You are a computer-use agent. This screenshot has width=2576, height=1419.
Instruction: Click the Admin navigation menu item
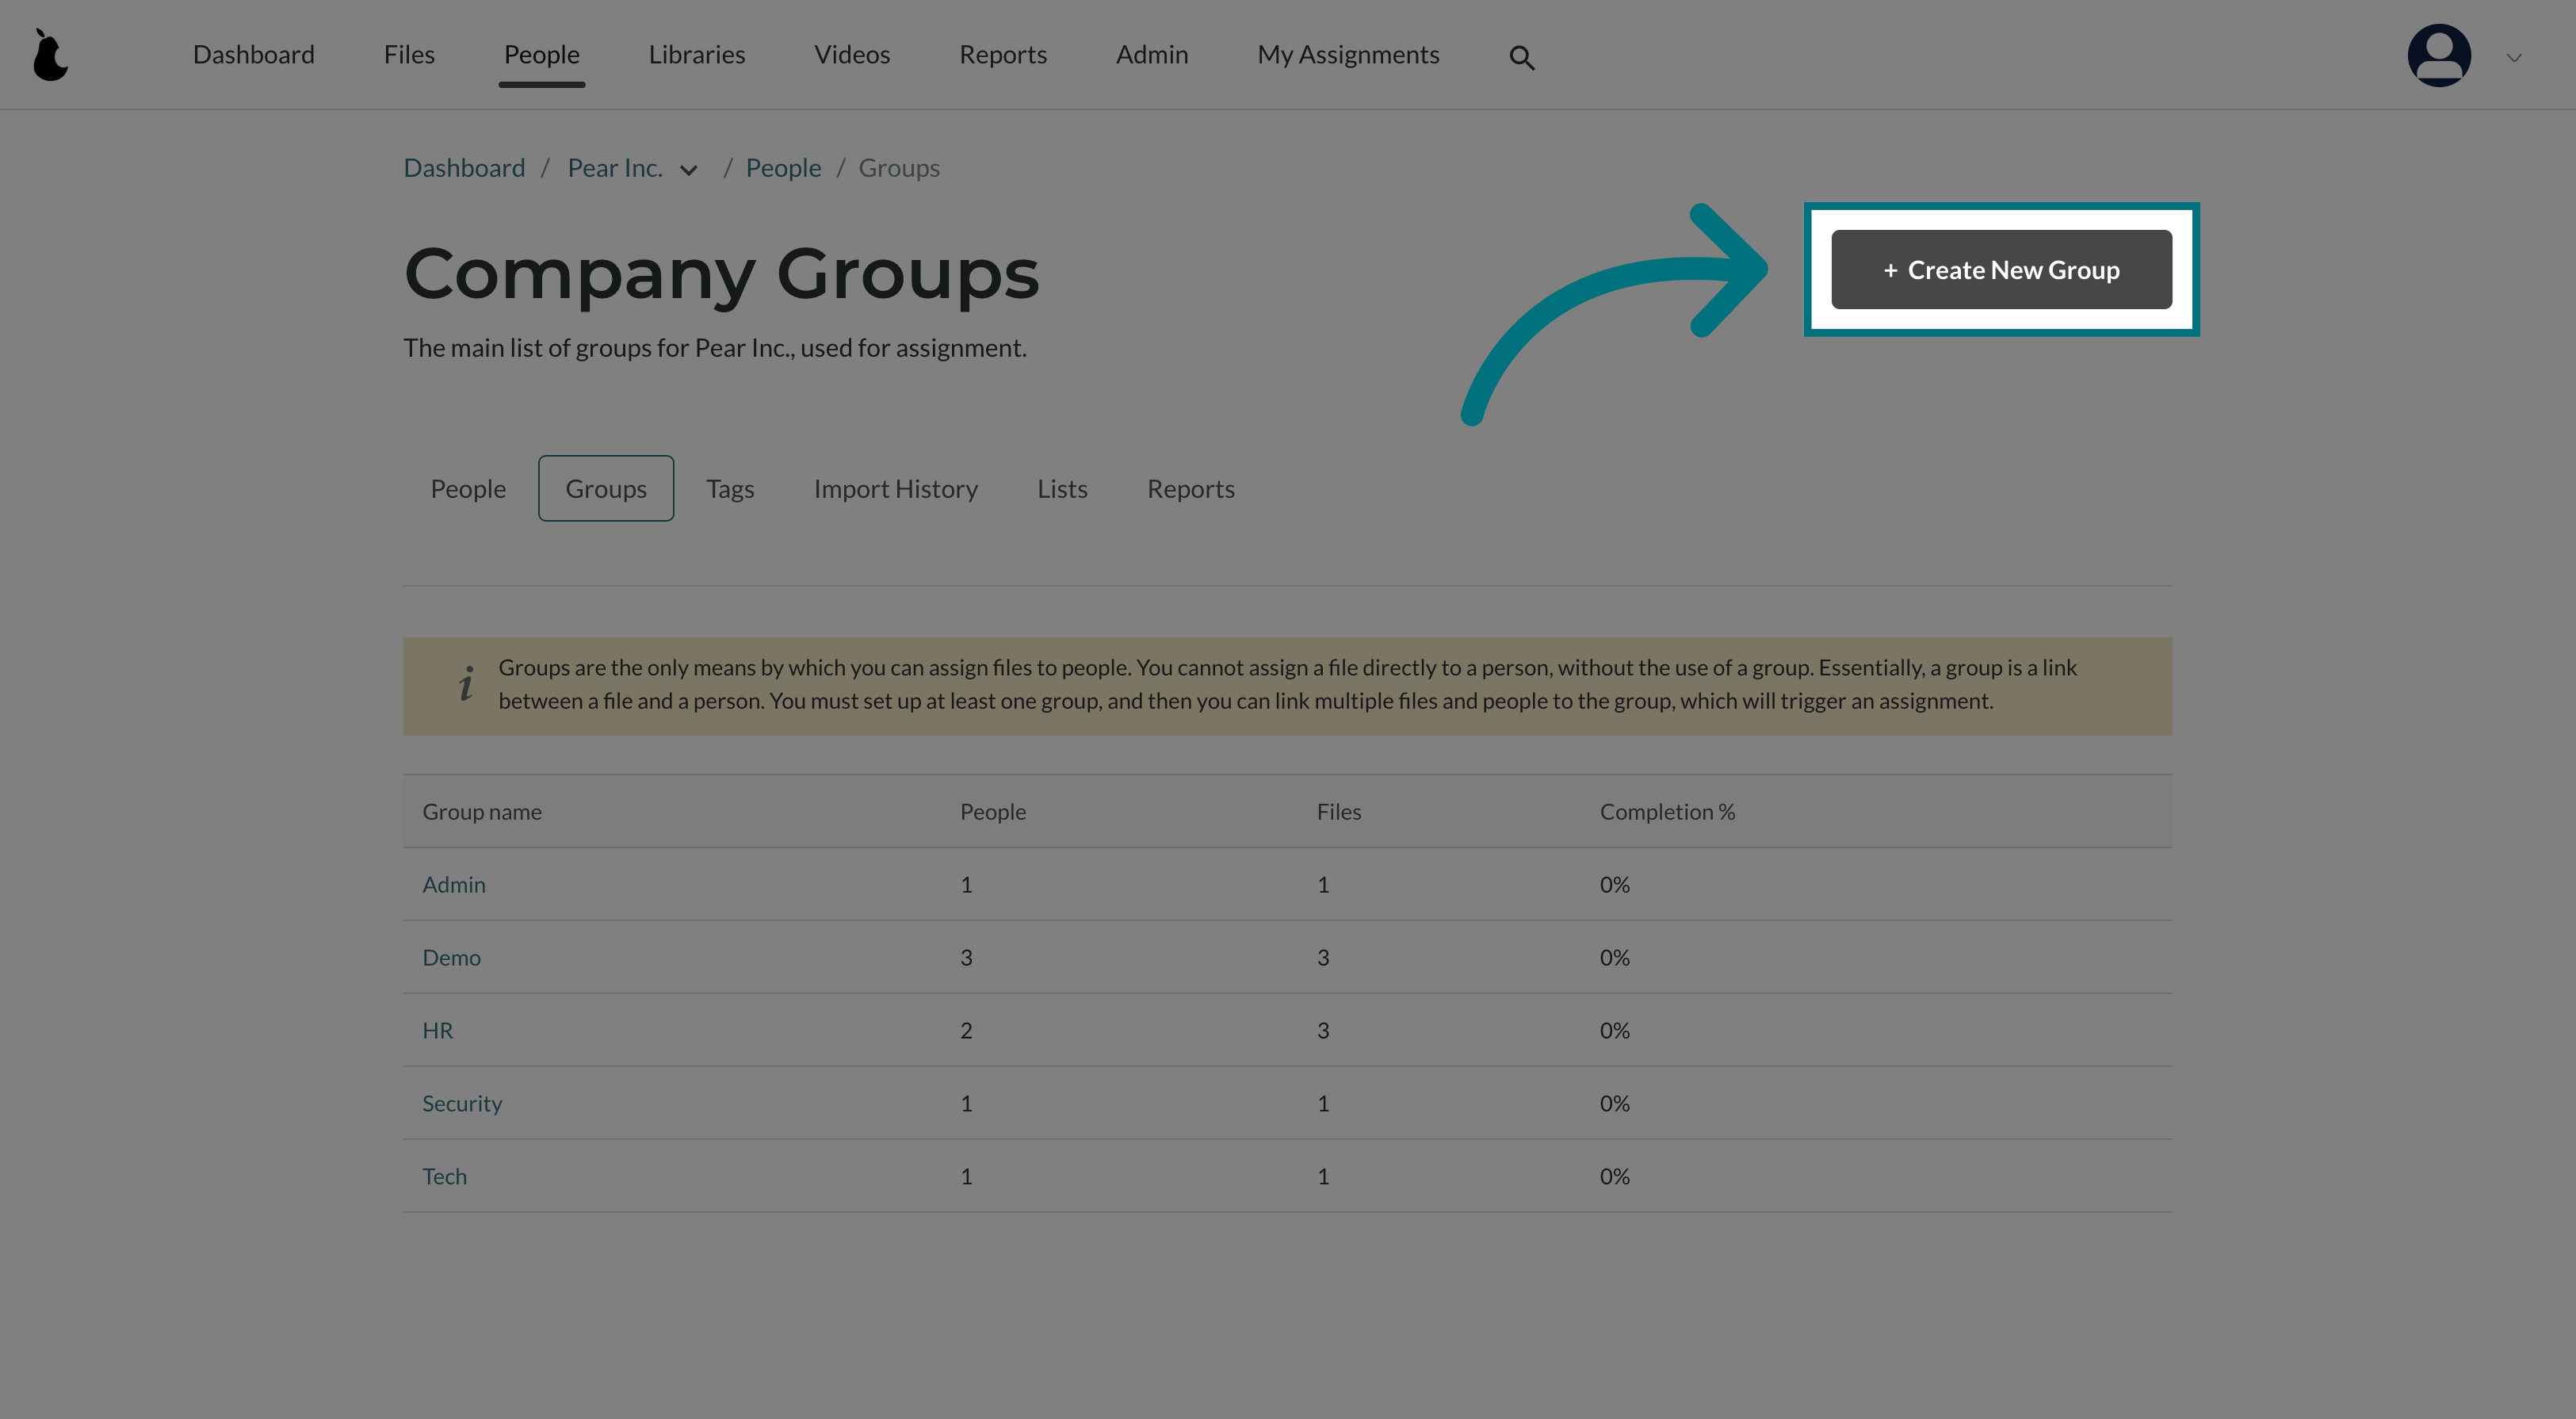[x=1151, y=54]
